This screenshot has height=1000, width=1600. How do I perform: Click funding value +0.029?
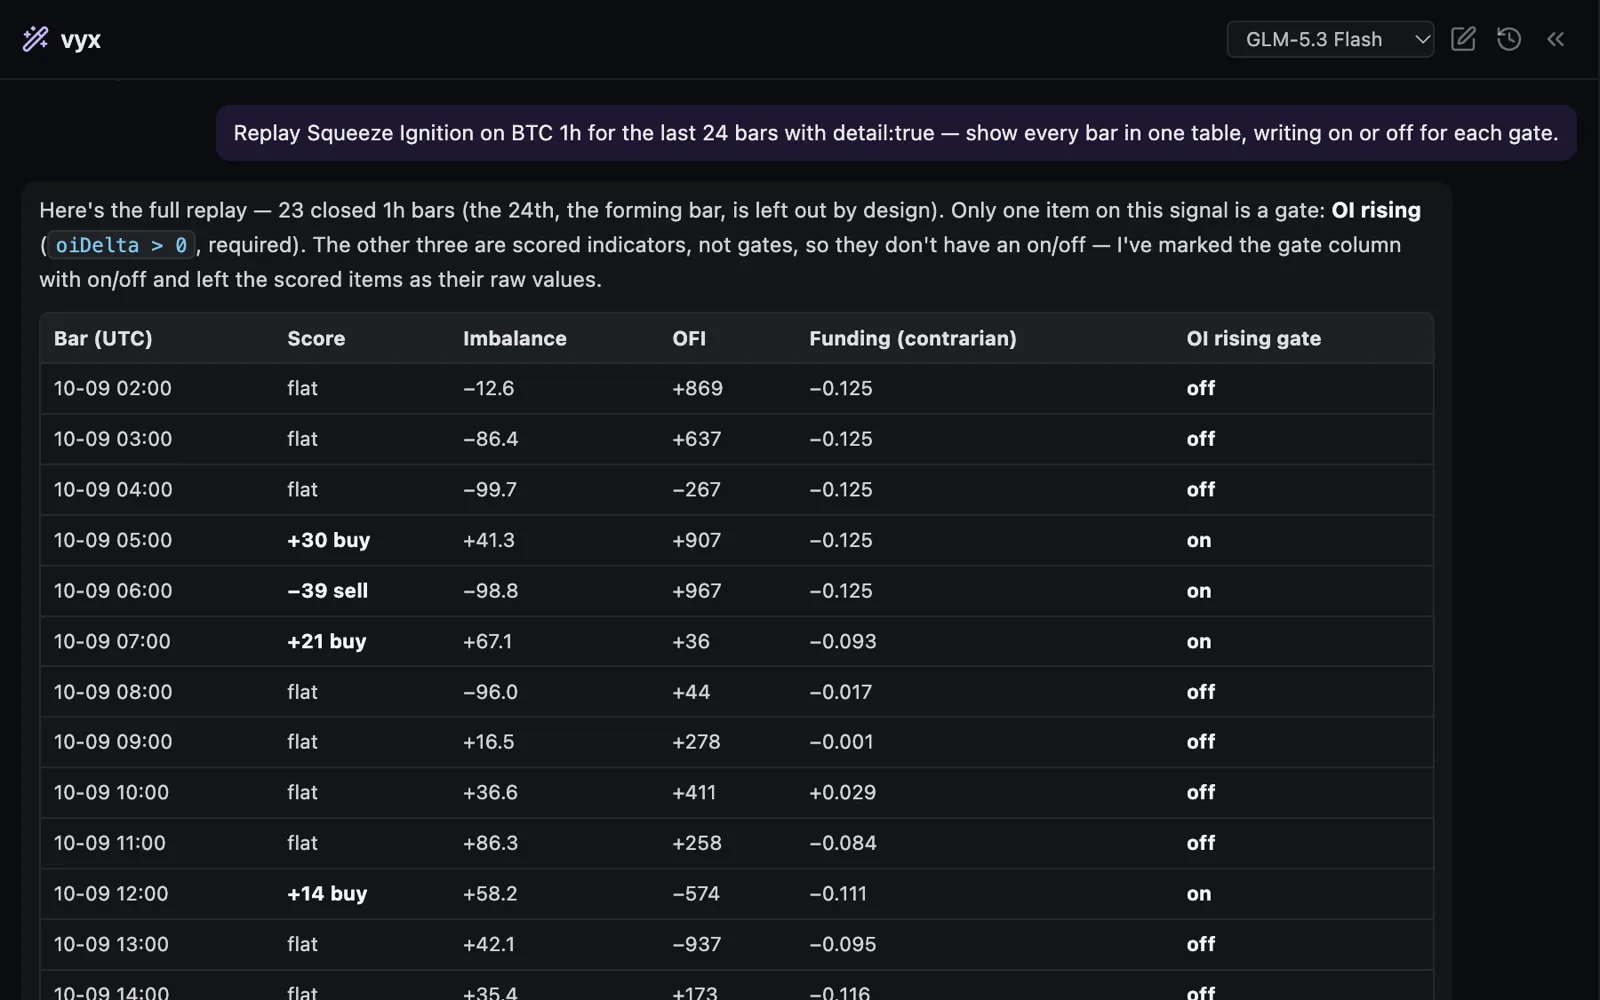click(843, 792)
